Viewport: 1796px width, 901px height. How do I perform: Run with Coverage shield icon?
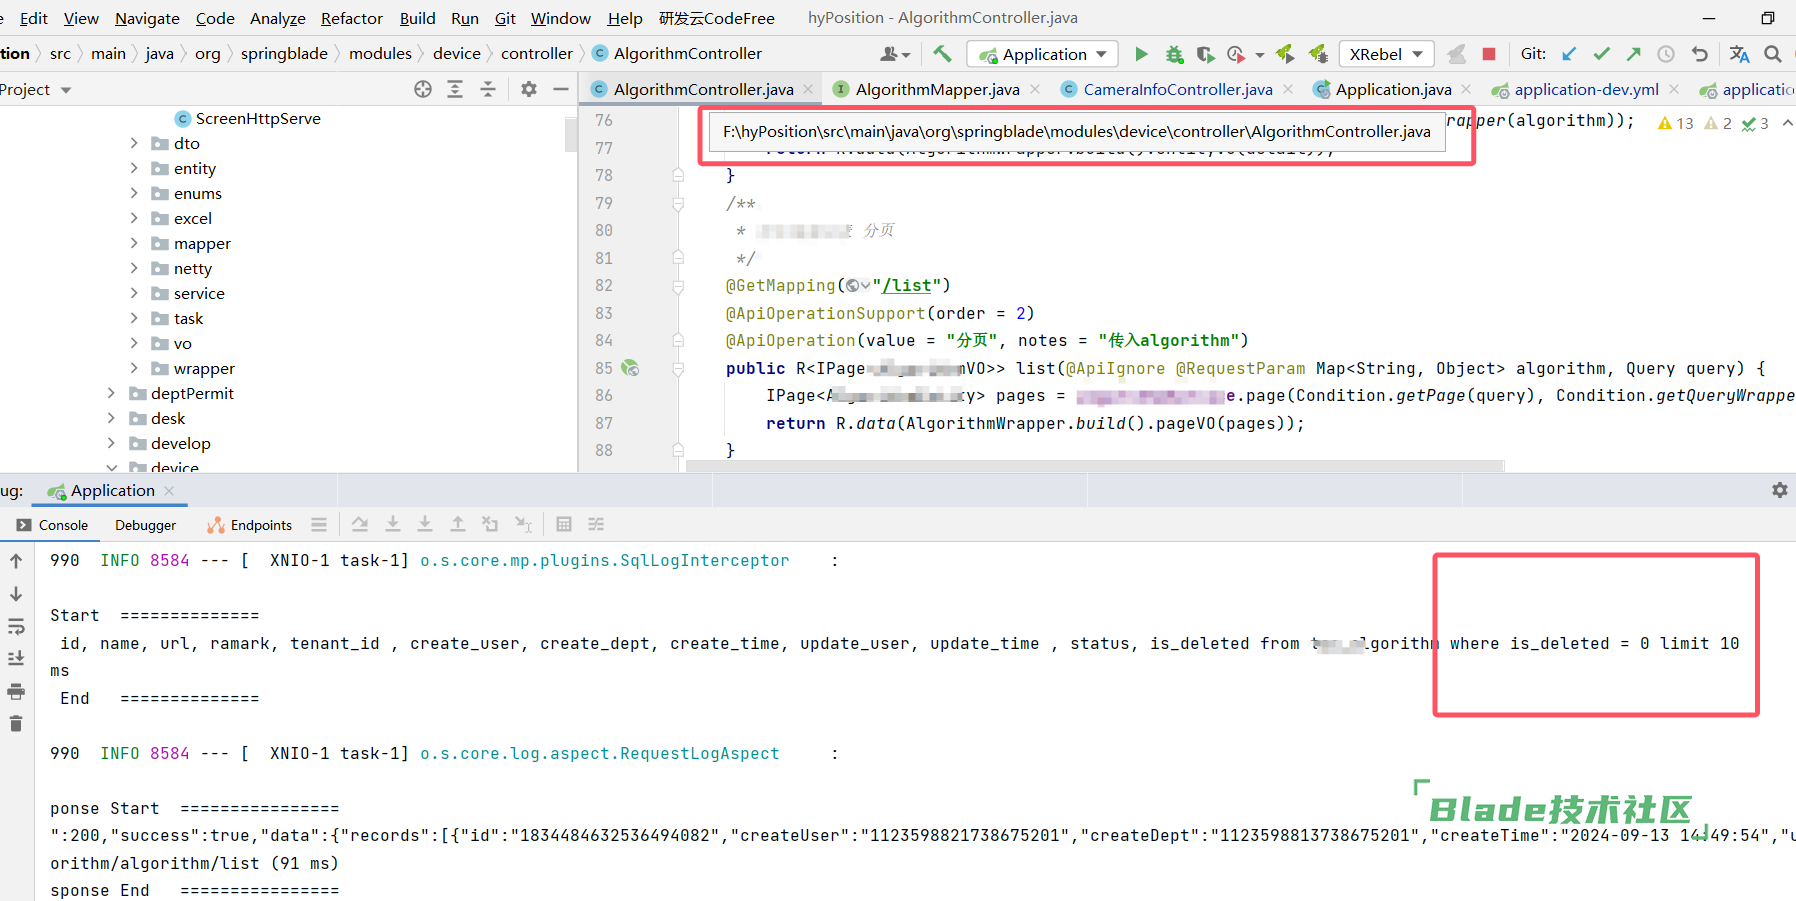(x=1205, y=54)
